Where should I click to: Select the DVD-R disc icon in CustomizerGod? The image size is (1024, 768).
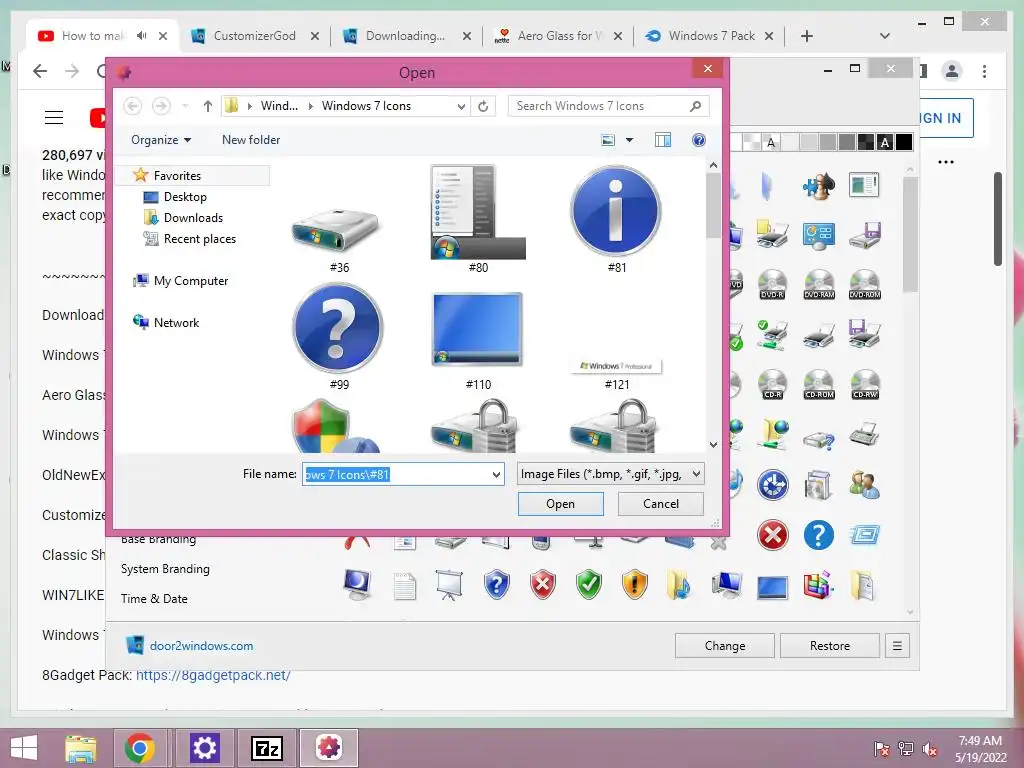773,285
